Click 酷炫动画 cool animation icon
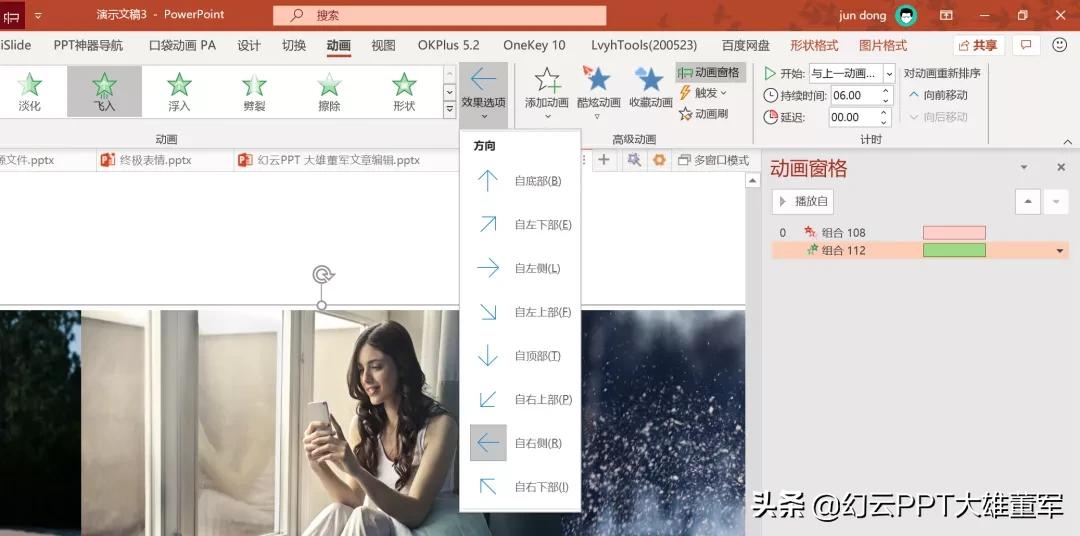 [x=596, y=79]
